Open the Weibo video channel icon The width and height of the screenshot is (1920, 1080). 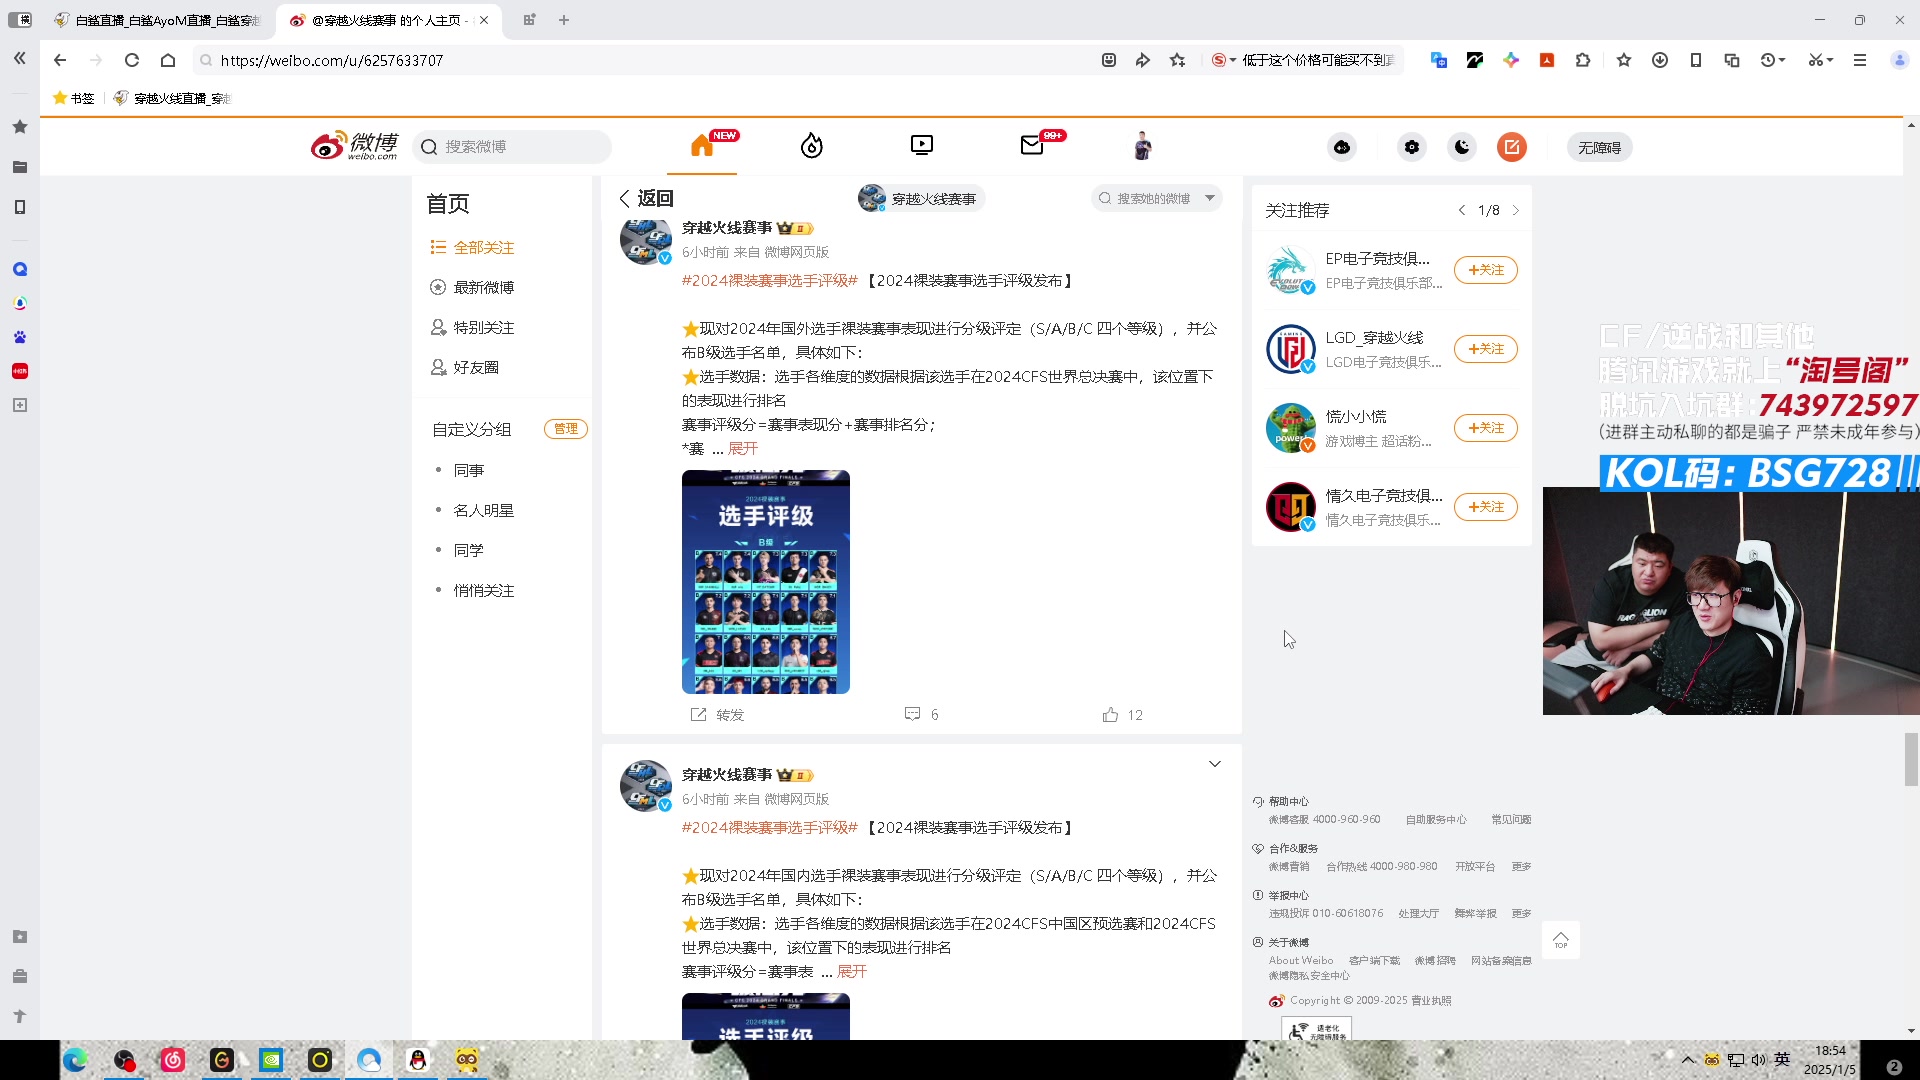click(921, 145)
